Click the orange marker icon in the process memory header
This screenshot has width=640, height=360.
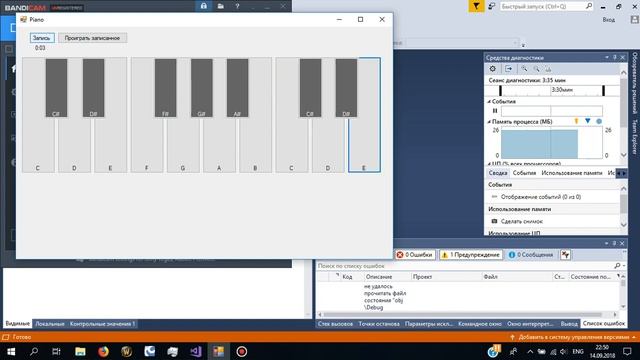click(576, 121)
